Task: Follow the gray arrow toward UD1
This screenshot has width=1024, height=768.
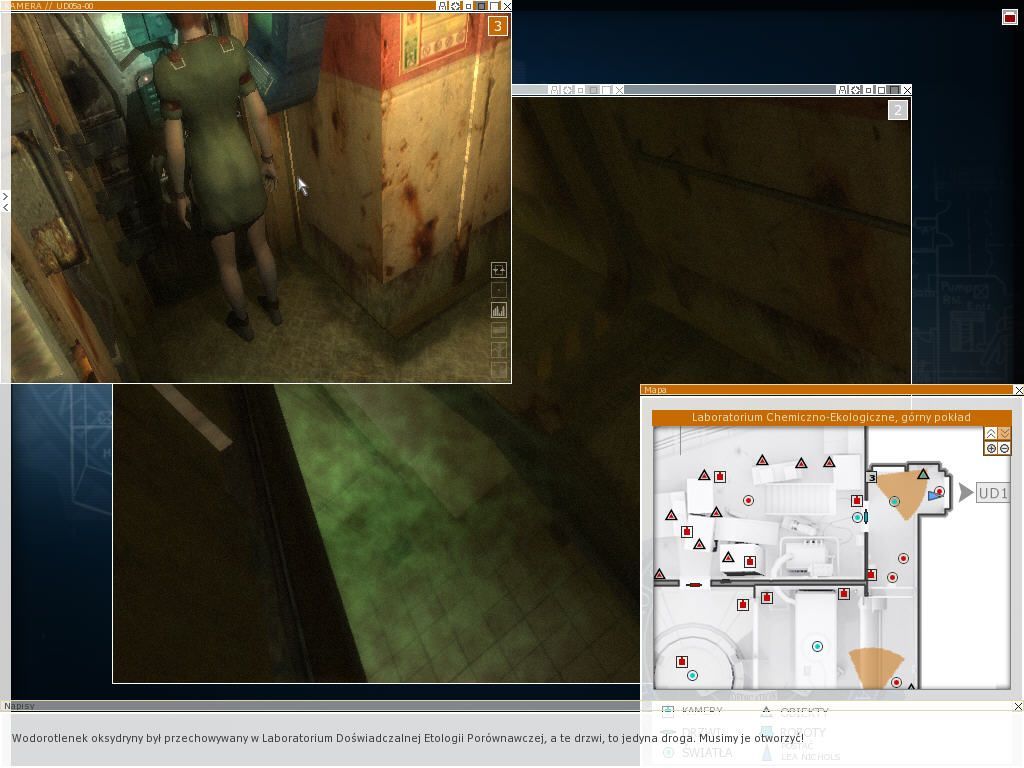Action: (x=966, y=492)
